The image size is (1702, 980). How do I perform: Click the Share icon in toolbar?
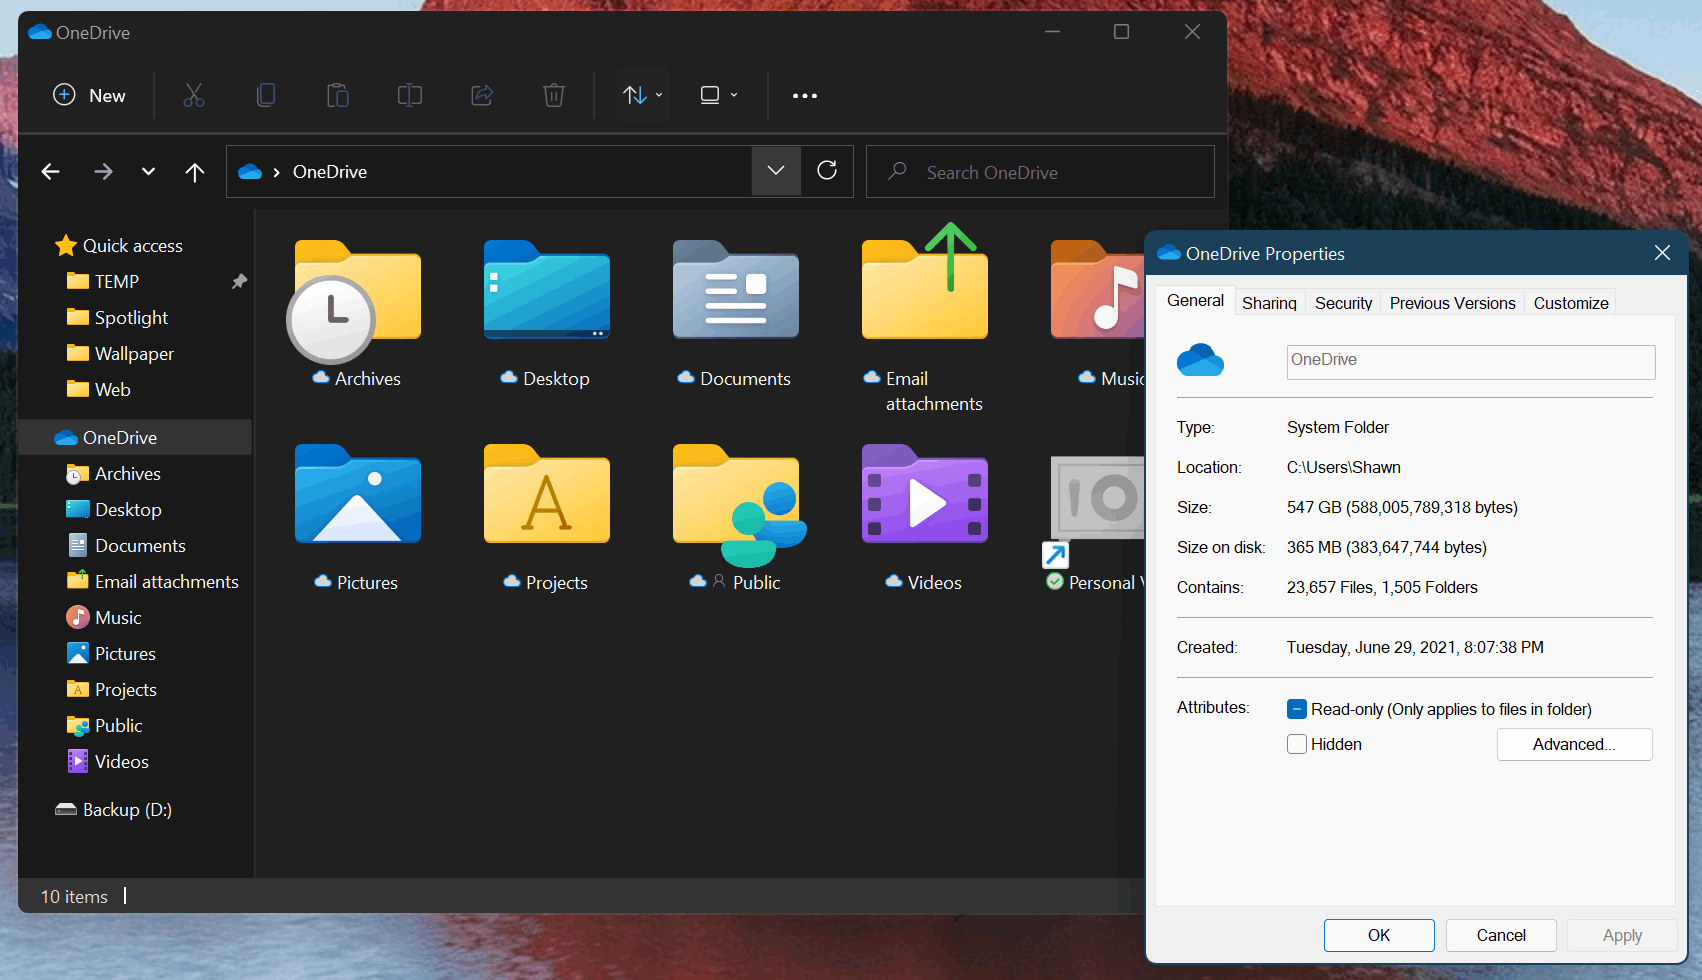click(482, 95)
